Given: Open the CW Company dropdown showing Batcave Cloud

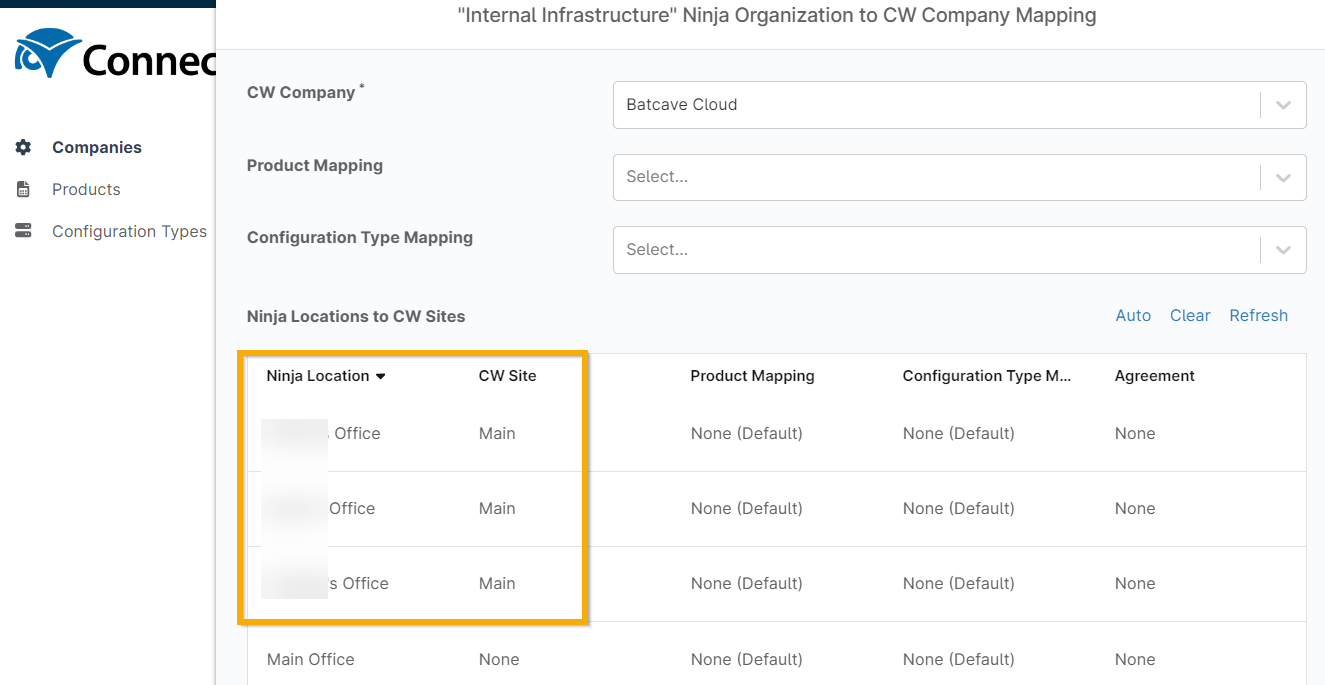Looking at the screenshot, I should tap(959, 105).
